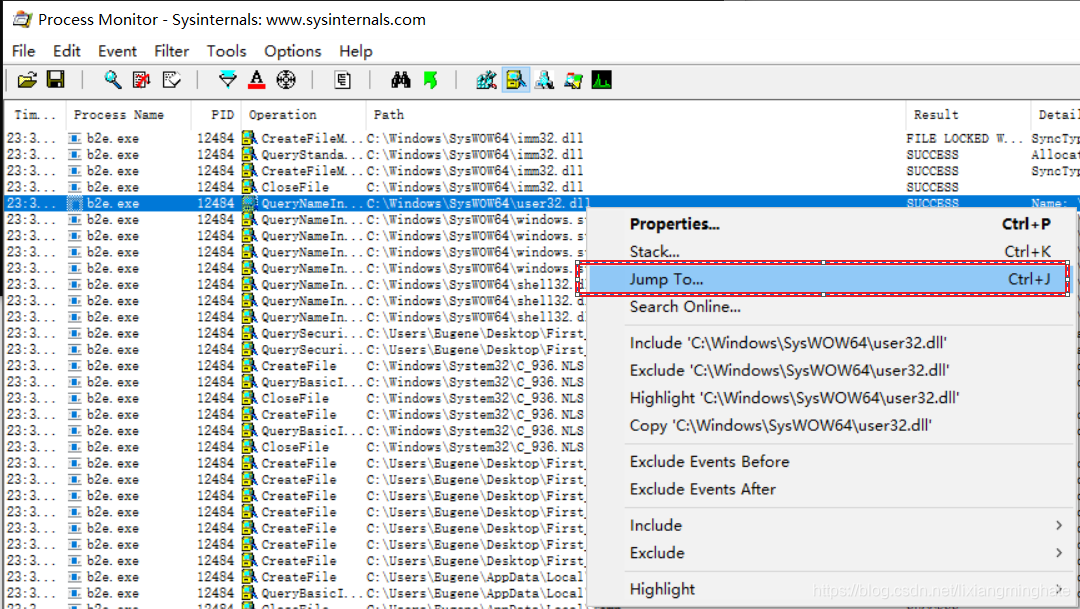Open the Event menu
The width and height of the screenshot is (1080, 609).
117,51
